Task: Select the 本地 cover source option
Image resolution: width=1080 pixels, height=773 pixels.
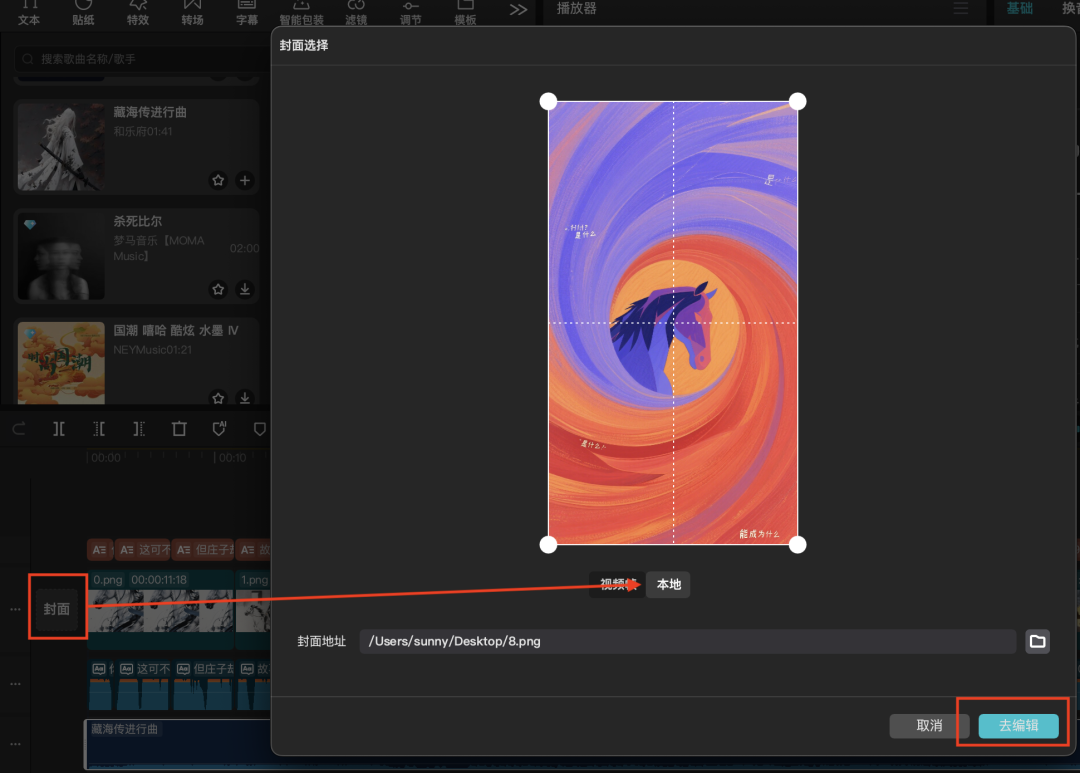Action: pos(668,585)
